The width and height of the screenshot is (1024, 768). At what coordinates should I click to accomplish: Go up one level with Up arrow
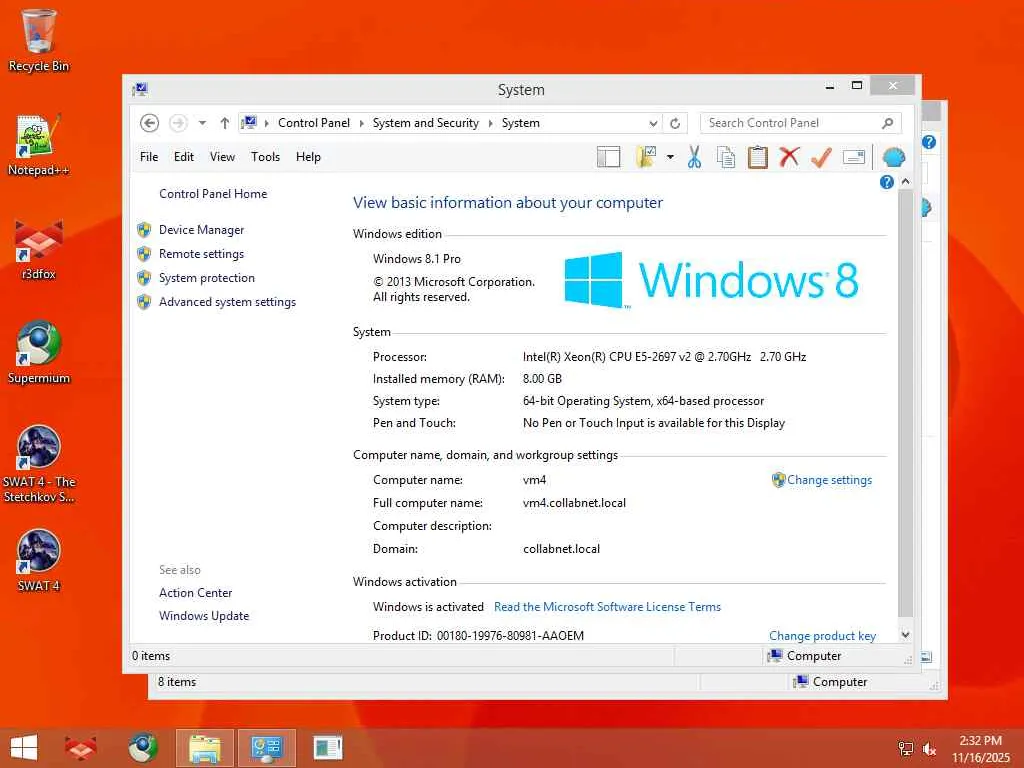[x=225, y=123]
